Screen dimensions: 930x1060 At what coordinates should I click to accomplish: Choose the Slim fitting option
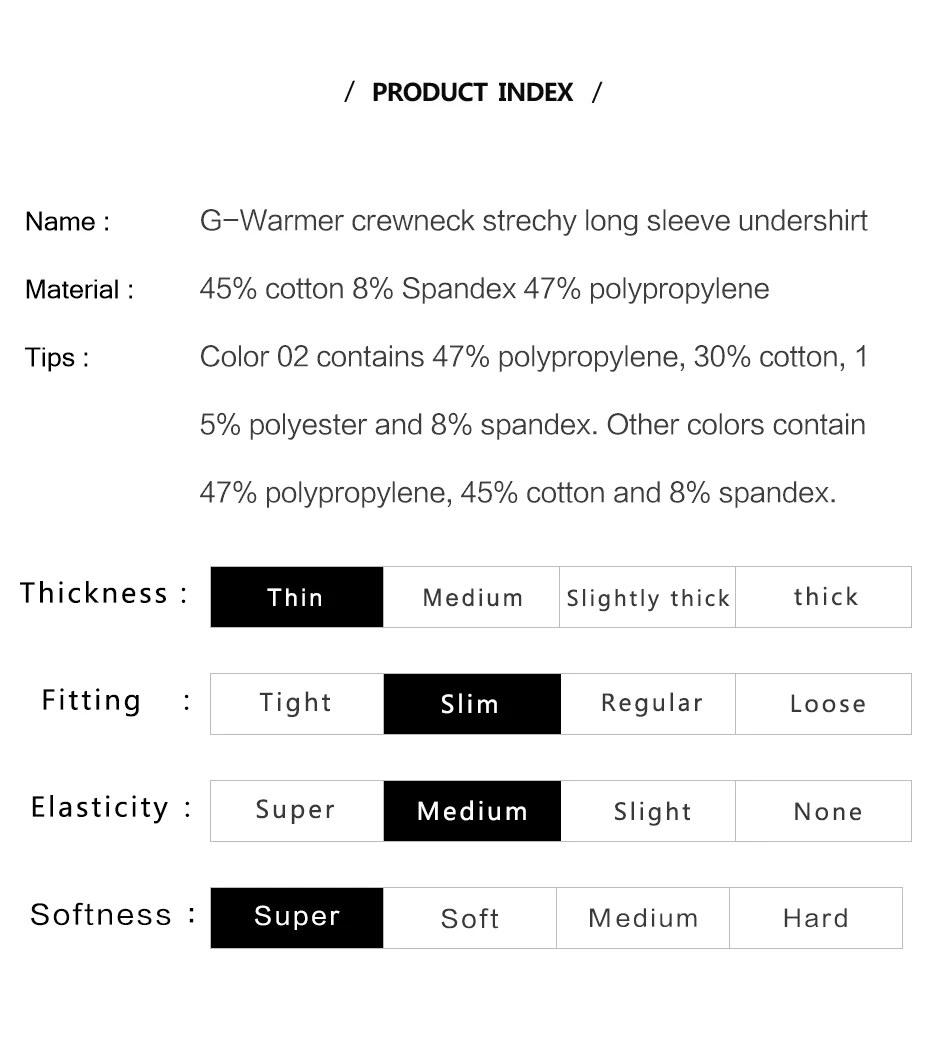tap(472, 704)
